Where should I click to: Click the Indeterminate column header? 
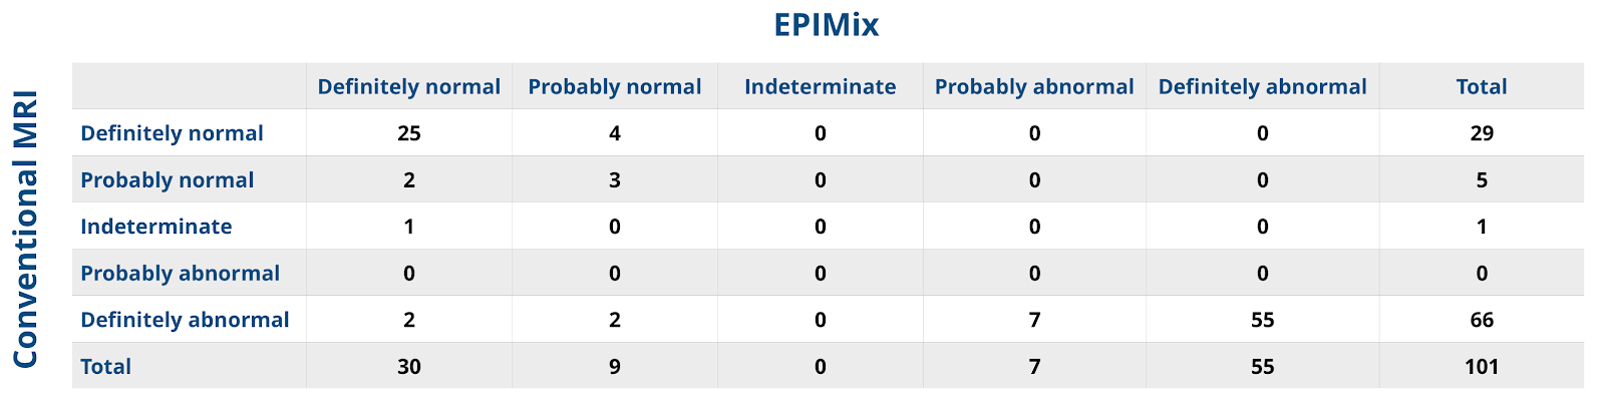click(820, 87)
